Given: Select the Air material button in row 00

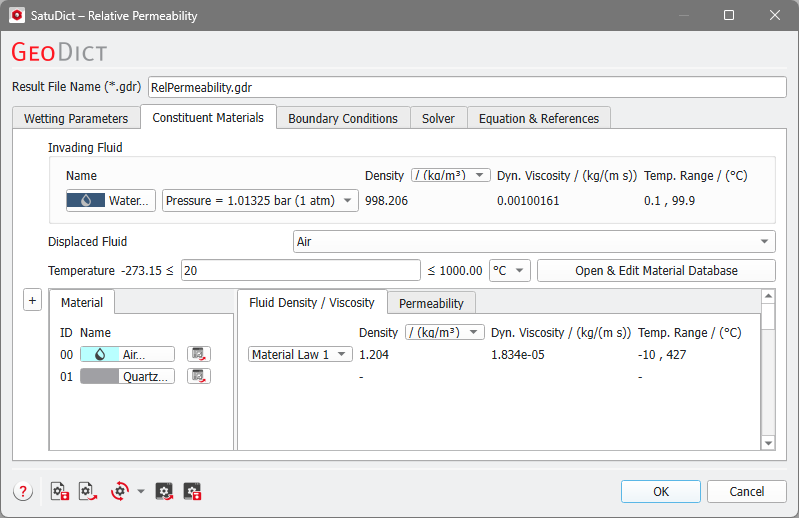Looking at the screenshot, I should [x=127, y=355].
